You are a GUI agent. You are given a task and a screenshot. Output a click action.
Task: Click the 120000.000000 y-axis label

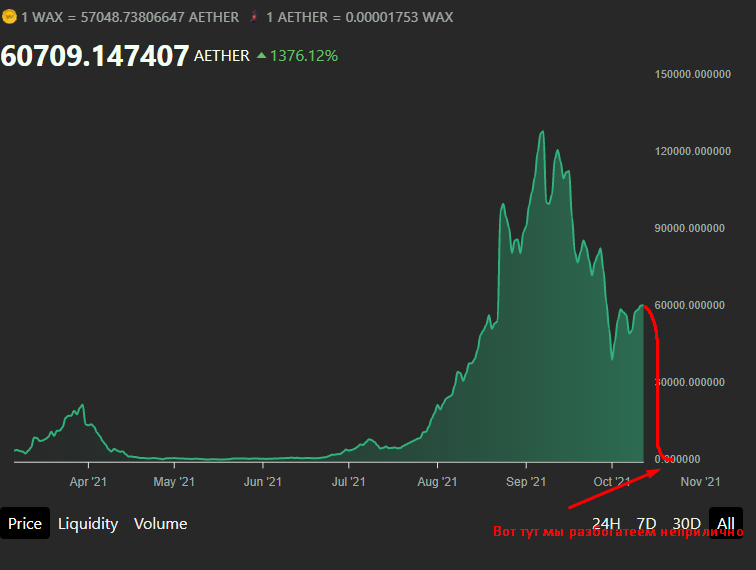[692, 151]
